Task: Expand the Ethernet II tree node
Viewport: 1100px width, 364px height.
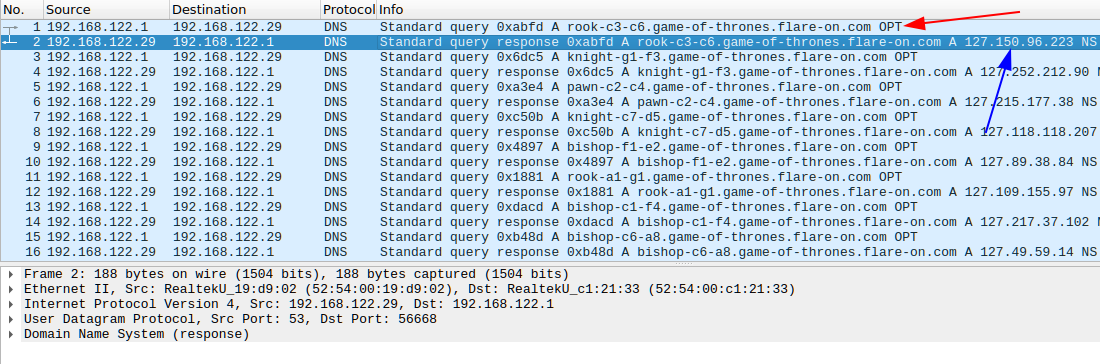Action: (11, 289)
